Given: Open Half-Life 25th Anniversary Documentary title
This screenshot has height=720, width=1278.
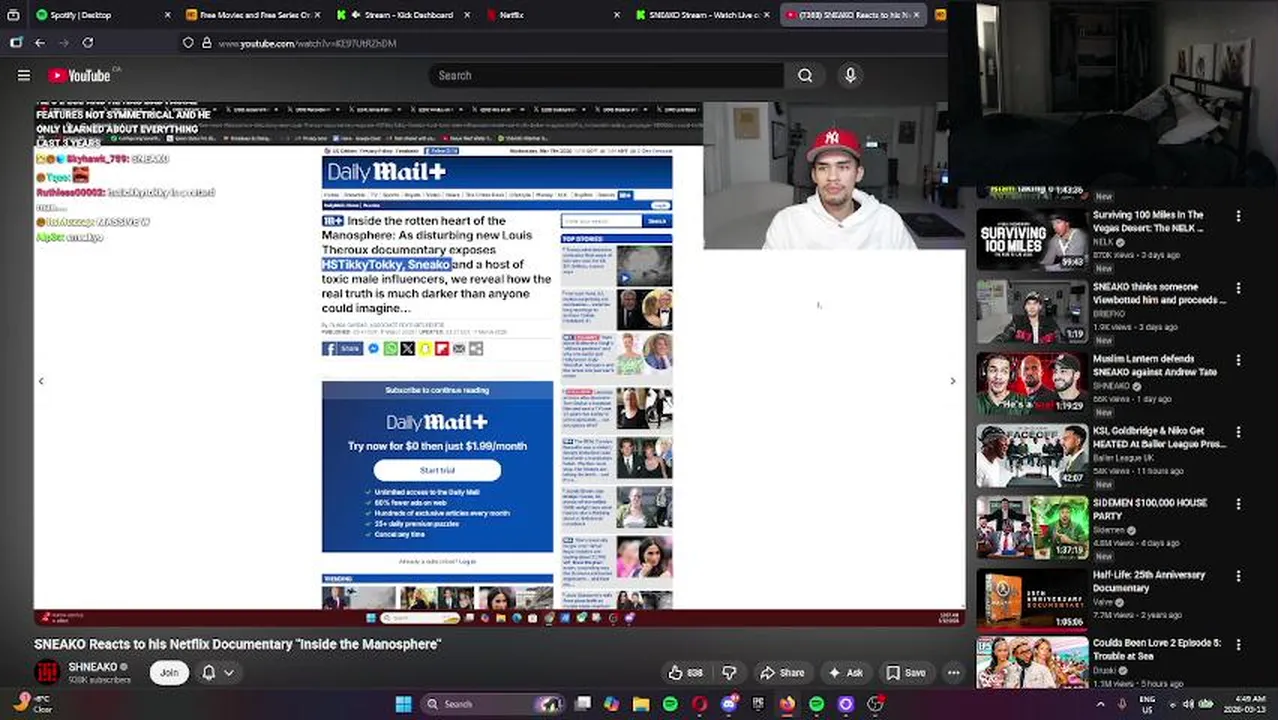Looking at the screenshot, I should (x=1149, y=581).
